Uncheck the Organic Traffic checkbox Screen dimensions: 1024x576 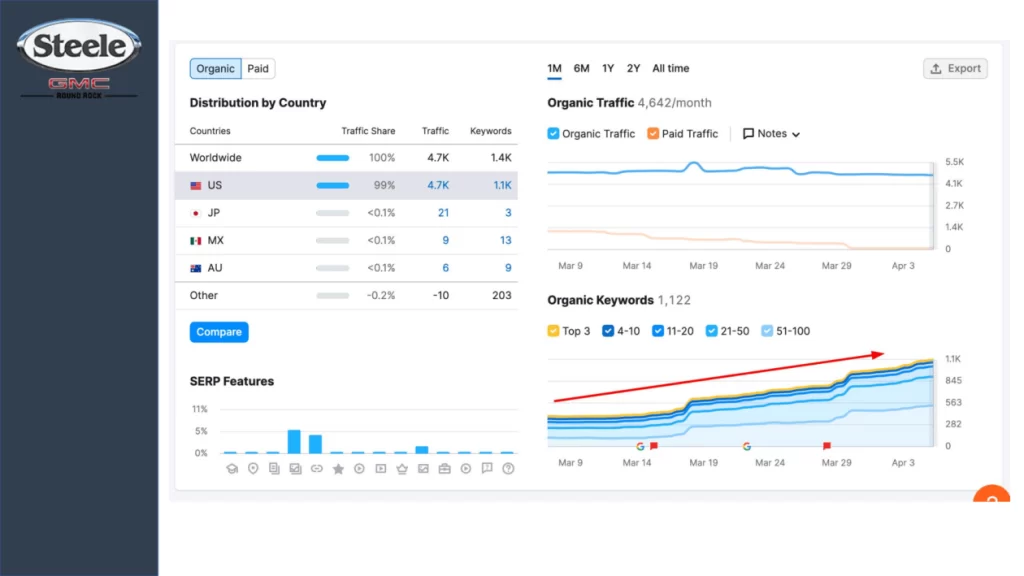553,133
